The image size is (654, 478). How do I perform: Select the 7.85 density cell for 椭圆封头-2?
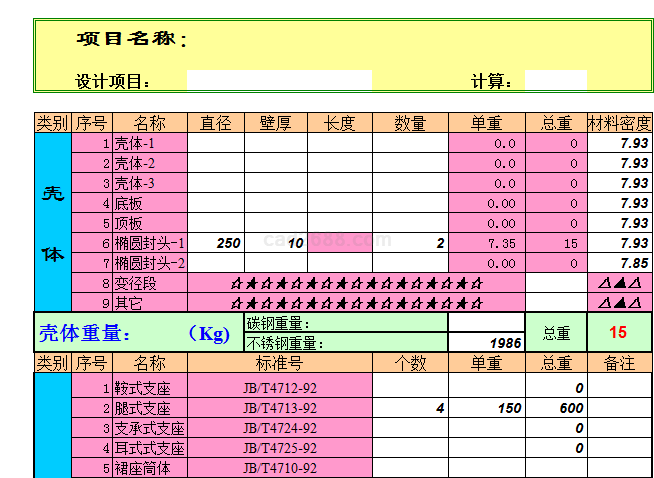coord(619,263)
